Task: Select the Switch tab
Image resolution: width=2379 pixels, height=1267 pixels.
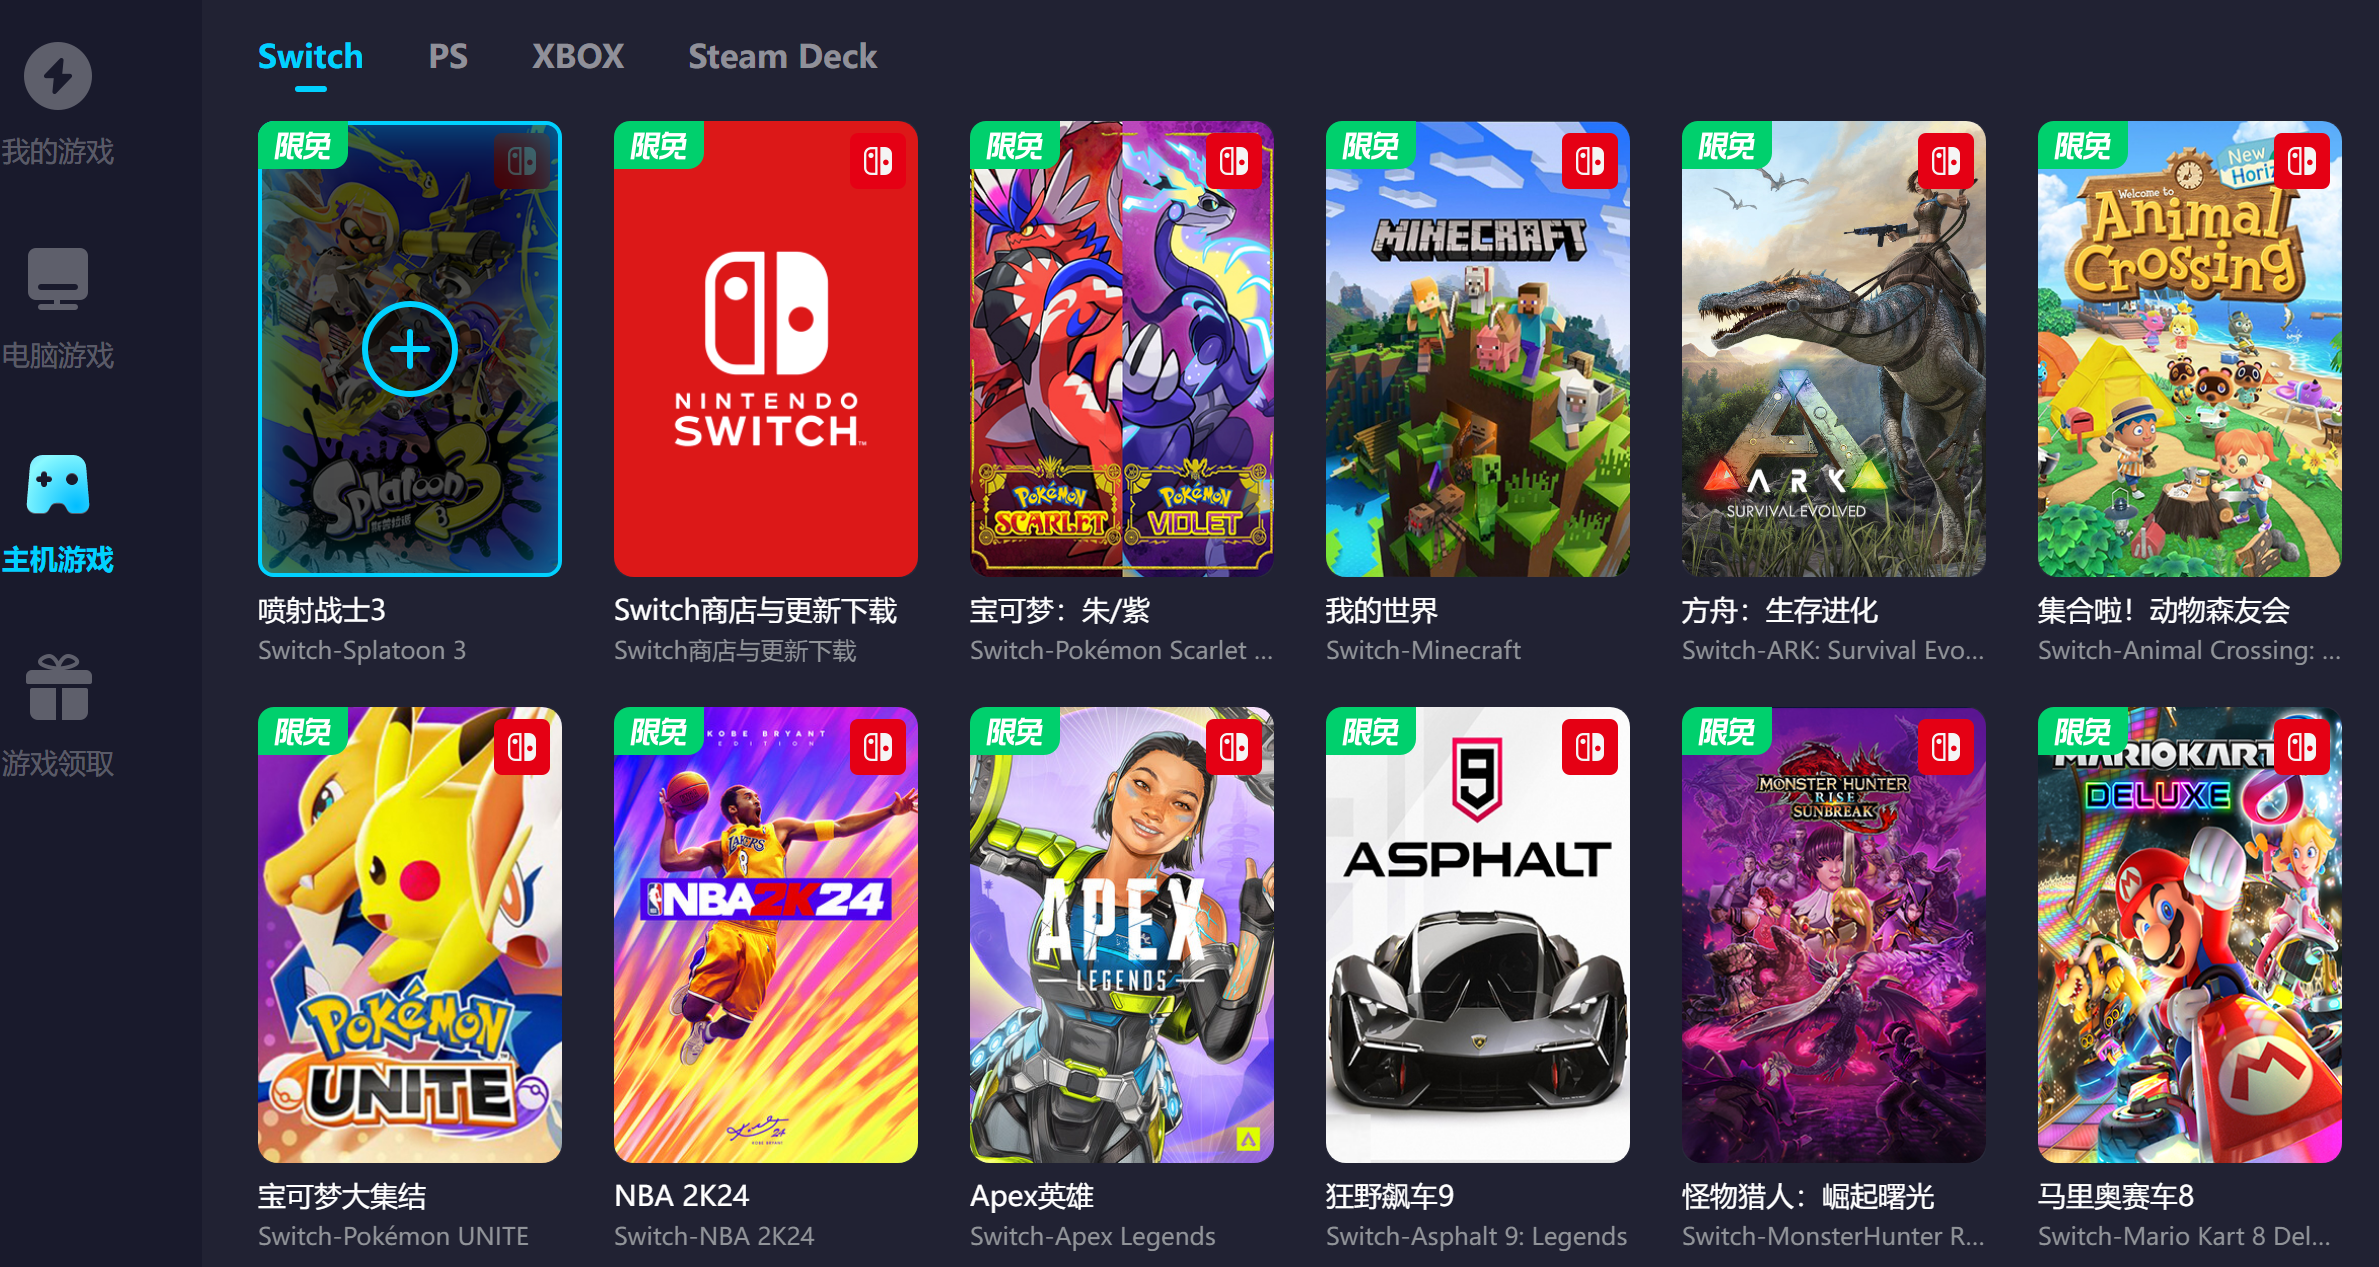Action: click(x=310, y=56)
